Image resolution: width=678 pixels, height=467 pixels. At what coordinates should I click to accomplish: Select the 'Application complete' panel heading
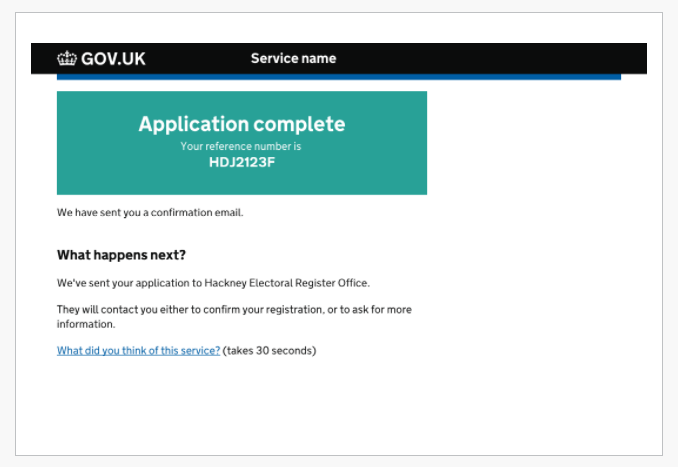(x=242, y=124)
